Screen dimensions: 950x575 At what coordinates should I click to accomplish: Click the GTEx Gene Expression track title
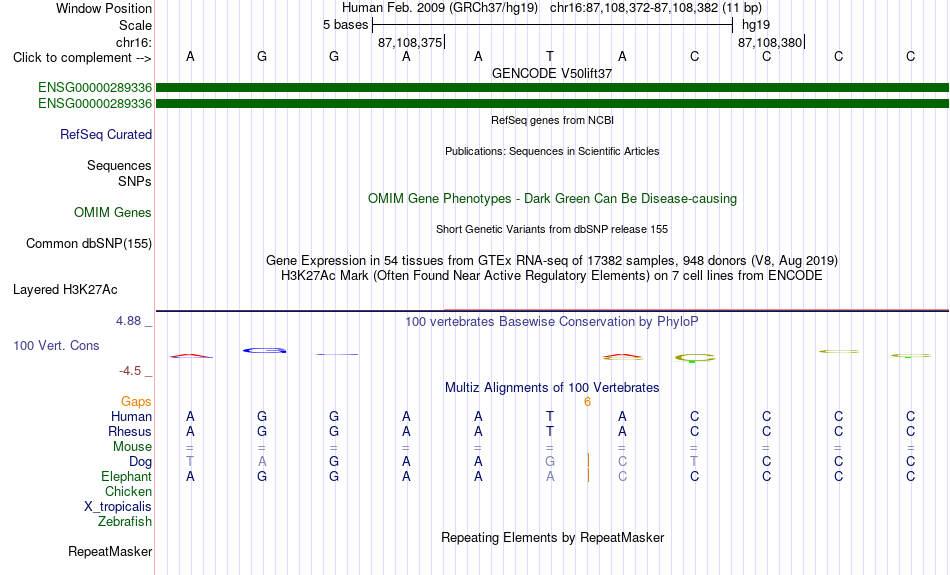tap(552, 261)
